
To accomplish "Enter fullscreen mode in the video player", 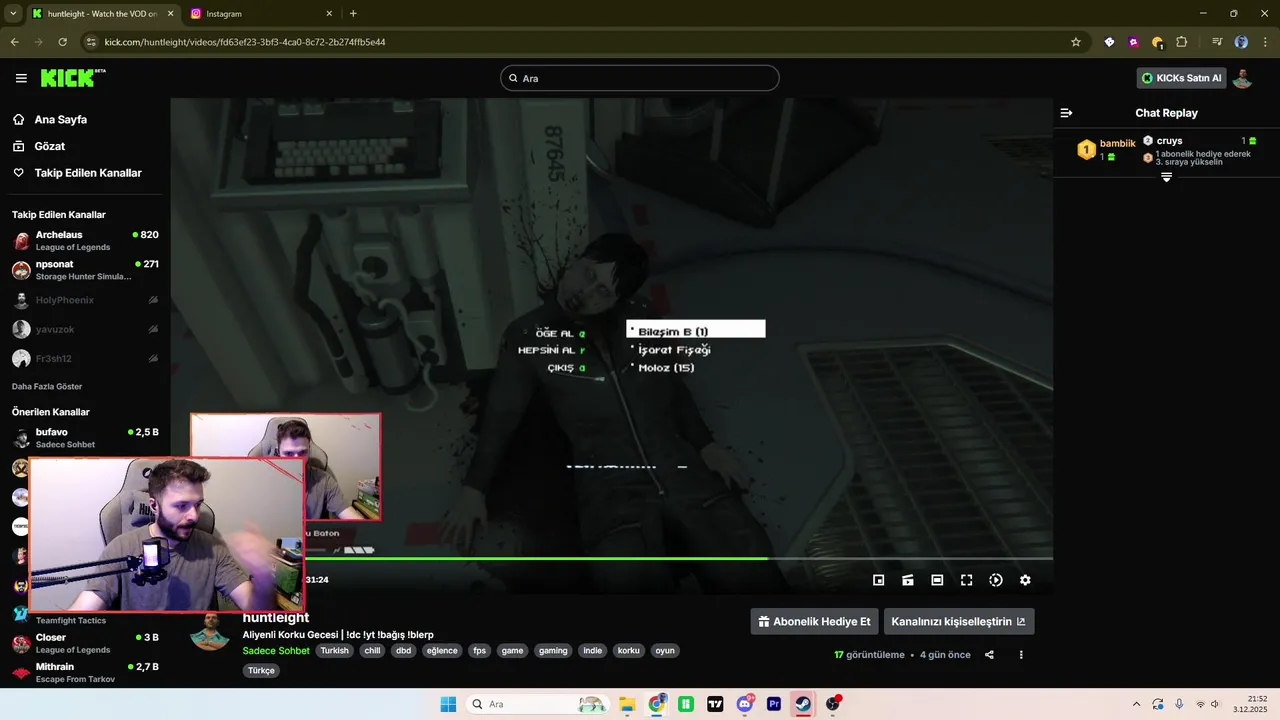I will click(x=967, y=580).
